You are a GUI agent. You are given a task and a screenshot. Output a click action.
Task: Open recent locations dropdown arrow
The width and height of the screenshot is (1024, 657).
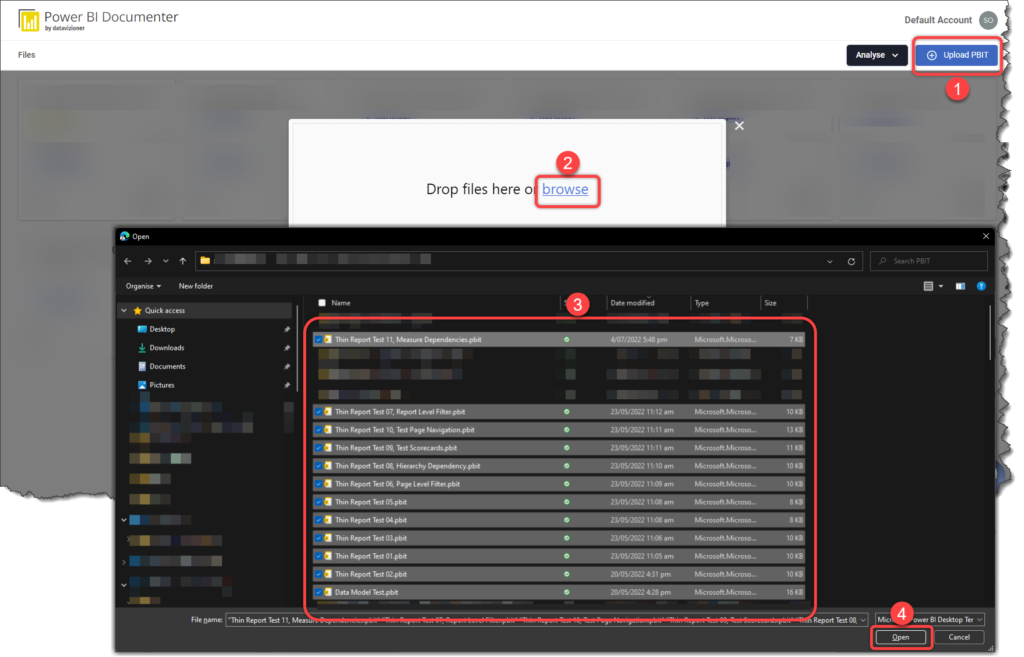coord(166,261)
